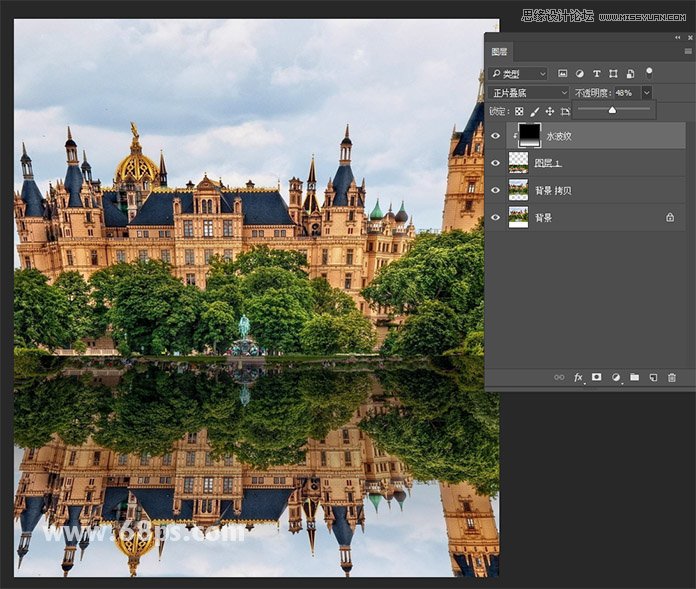This screenshot has height=589, width=696.
Task: Hide the 水波纹 layer
Action: (495, 136)
